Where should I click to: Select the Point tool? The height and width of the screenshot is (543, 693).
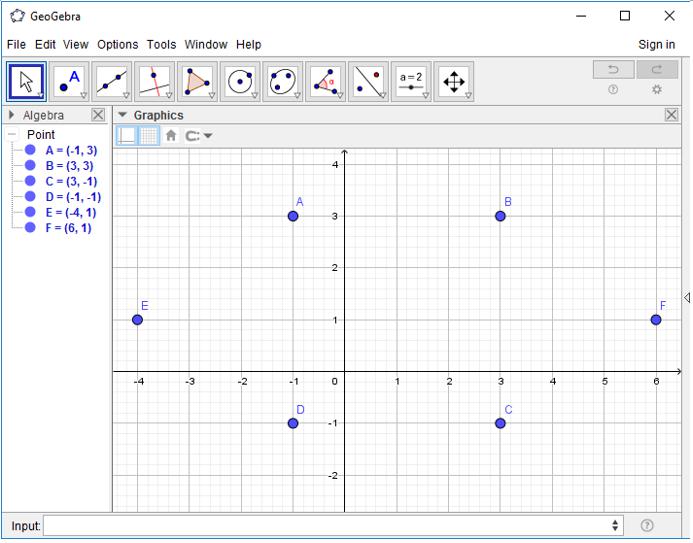click(69, 81)
